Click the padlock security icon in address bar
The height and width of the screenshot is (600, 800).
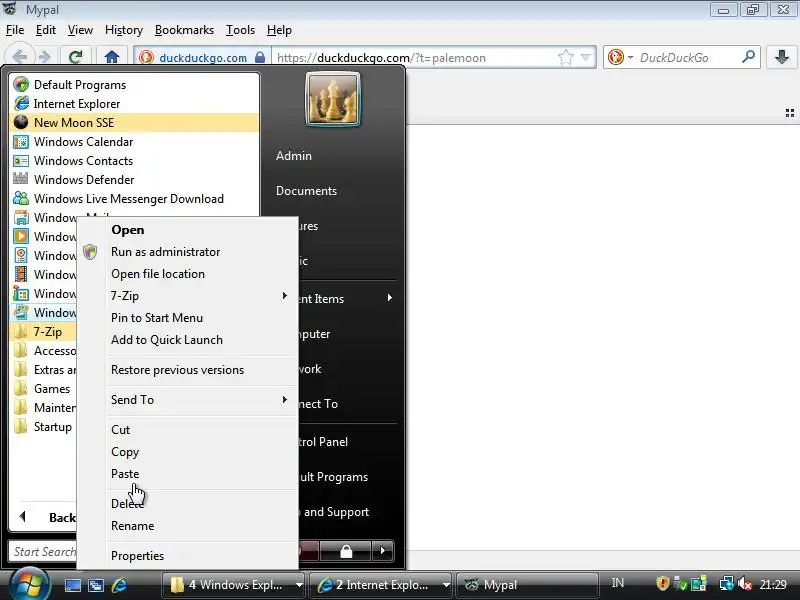pos(260,57)
